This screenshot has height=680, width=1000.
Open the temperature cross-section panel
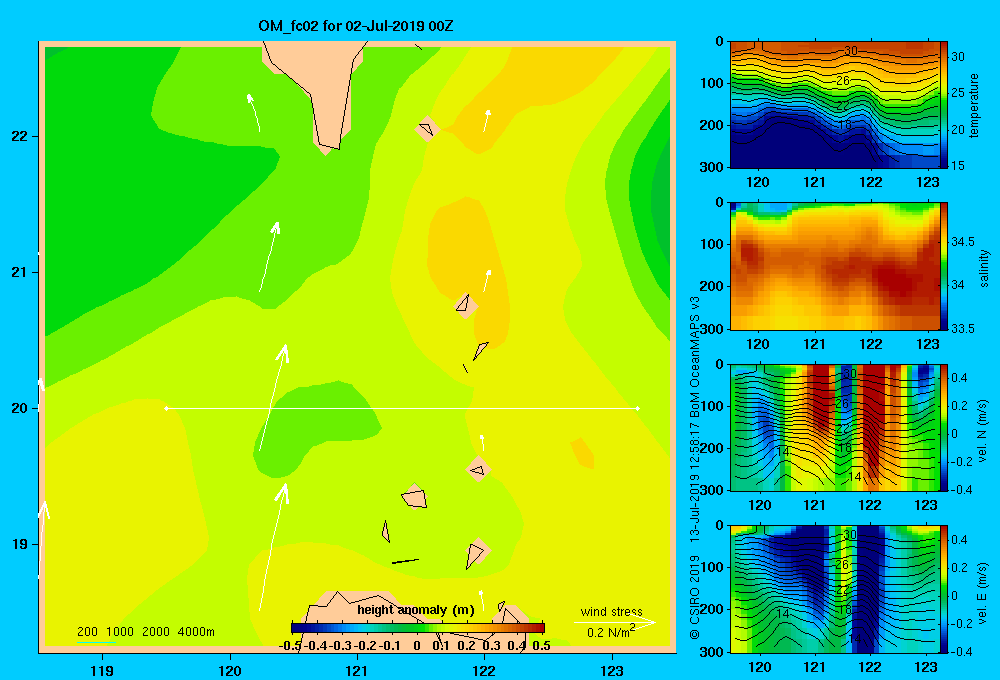[835, 105]
